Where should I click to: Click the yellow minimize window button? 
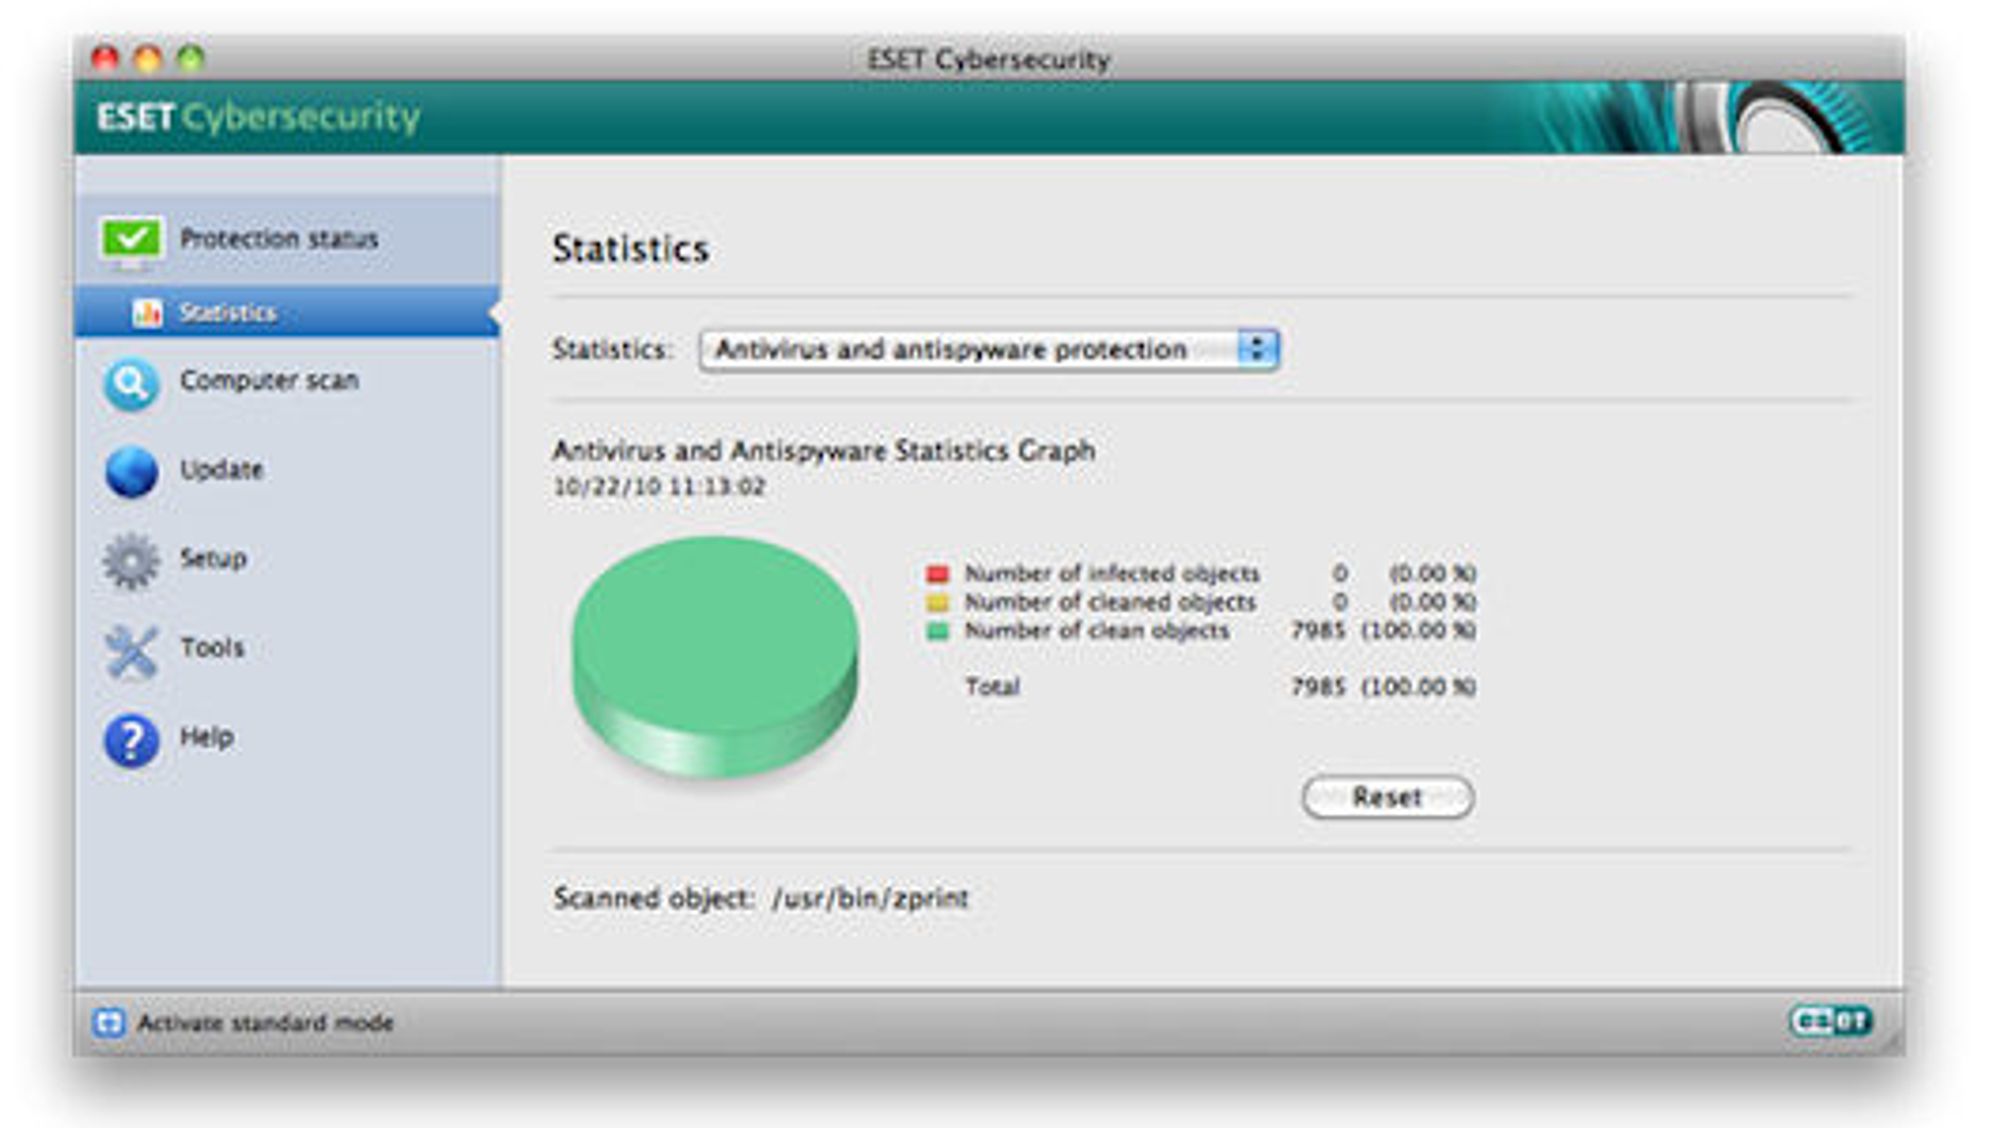(148, 59)
